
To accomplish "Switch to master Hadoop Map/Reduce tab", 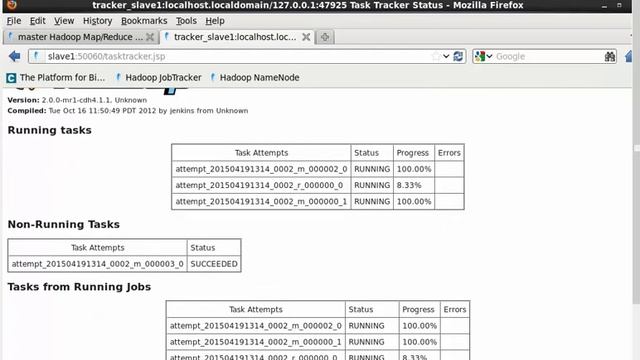I will [81, 37].
